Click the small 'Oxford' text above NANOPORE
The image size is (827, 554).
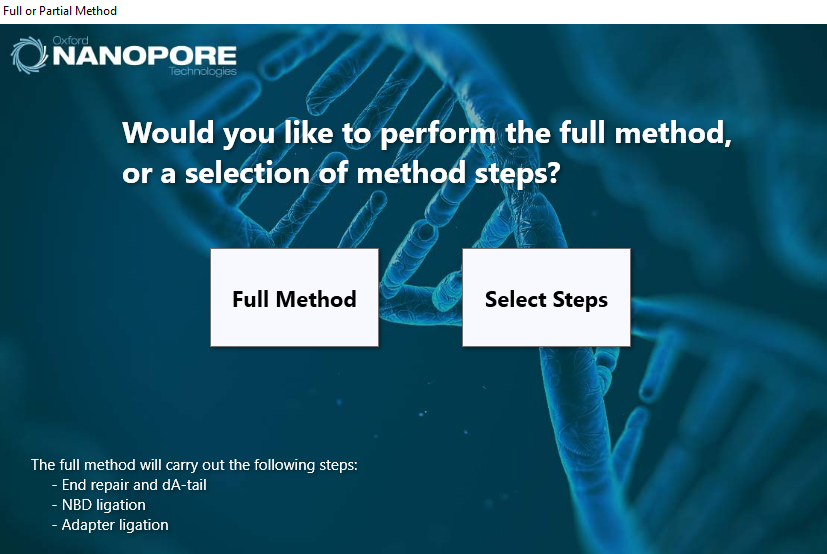70,40
